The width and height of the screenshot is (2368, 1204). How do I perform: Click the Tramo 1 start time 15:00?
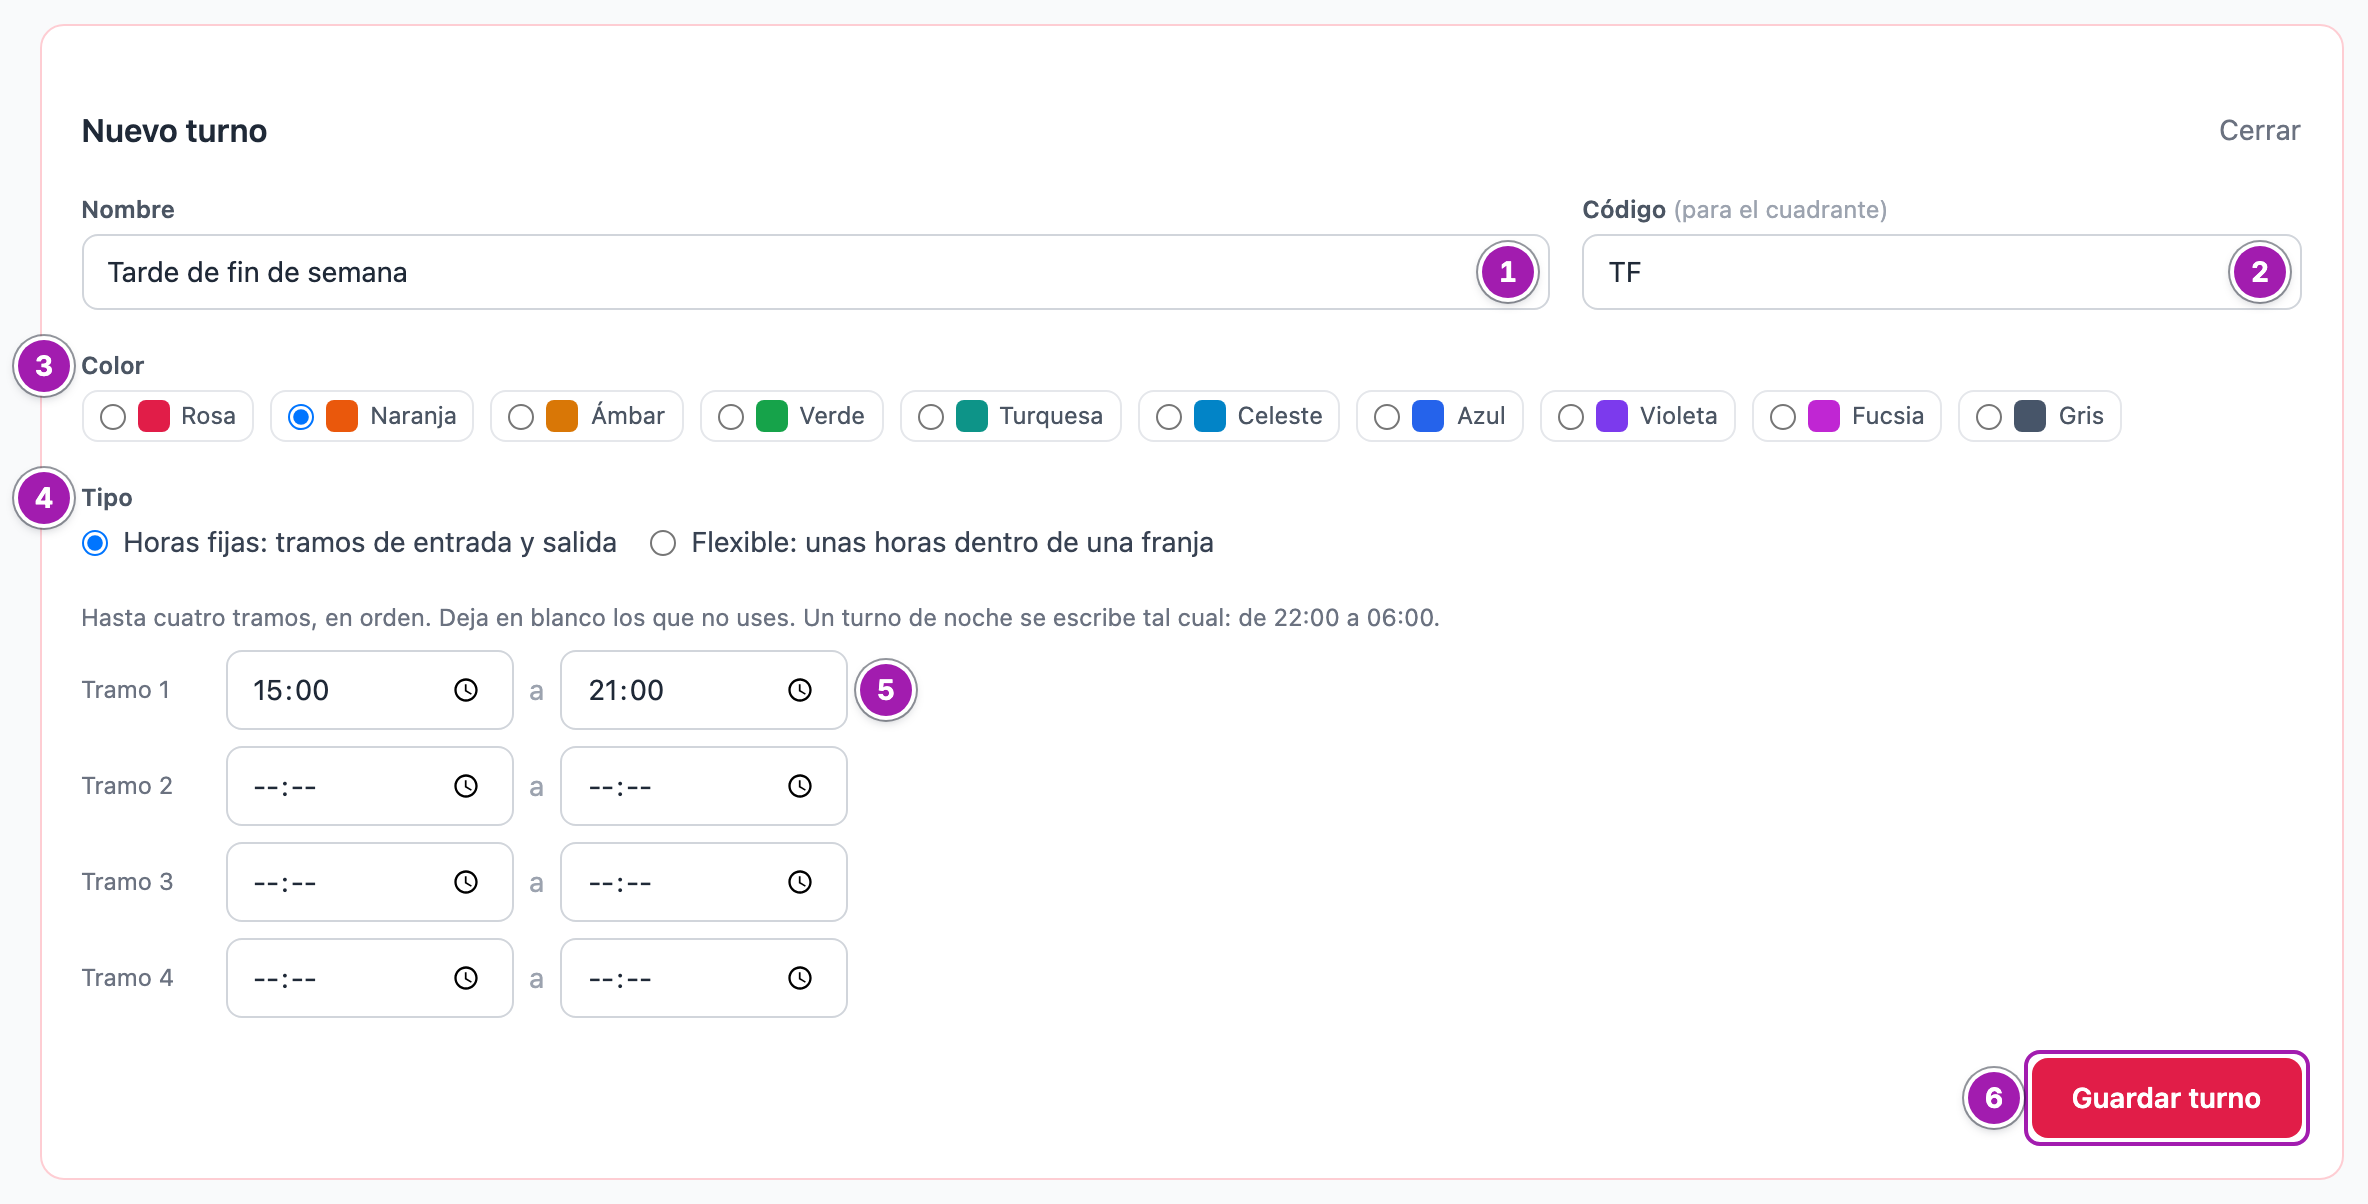(291, 690)
